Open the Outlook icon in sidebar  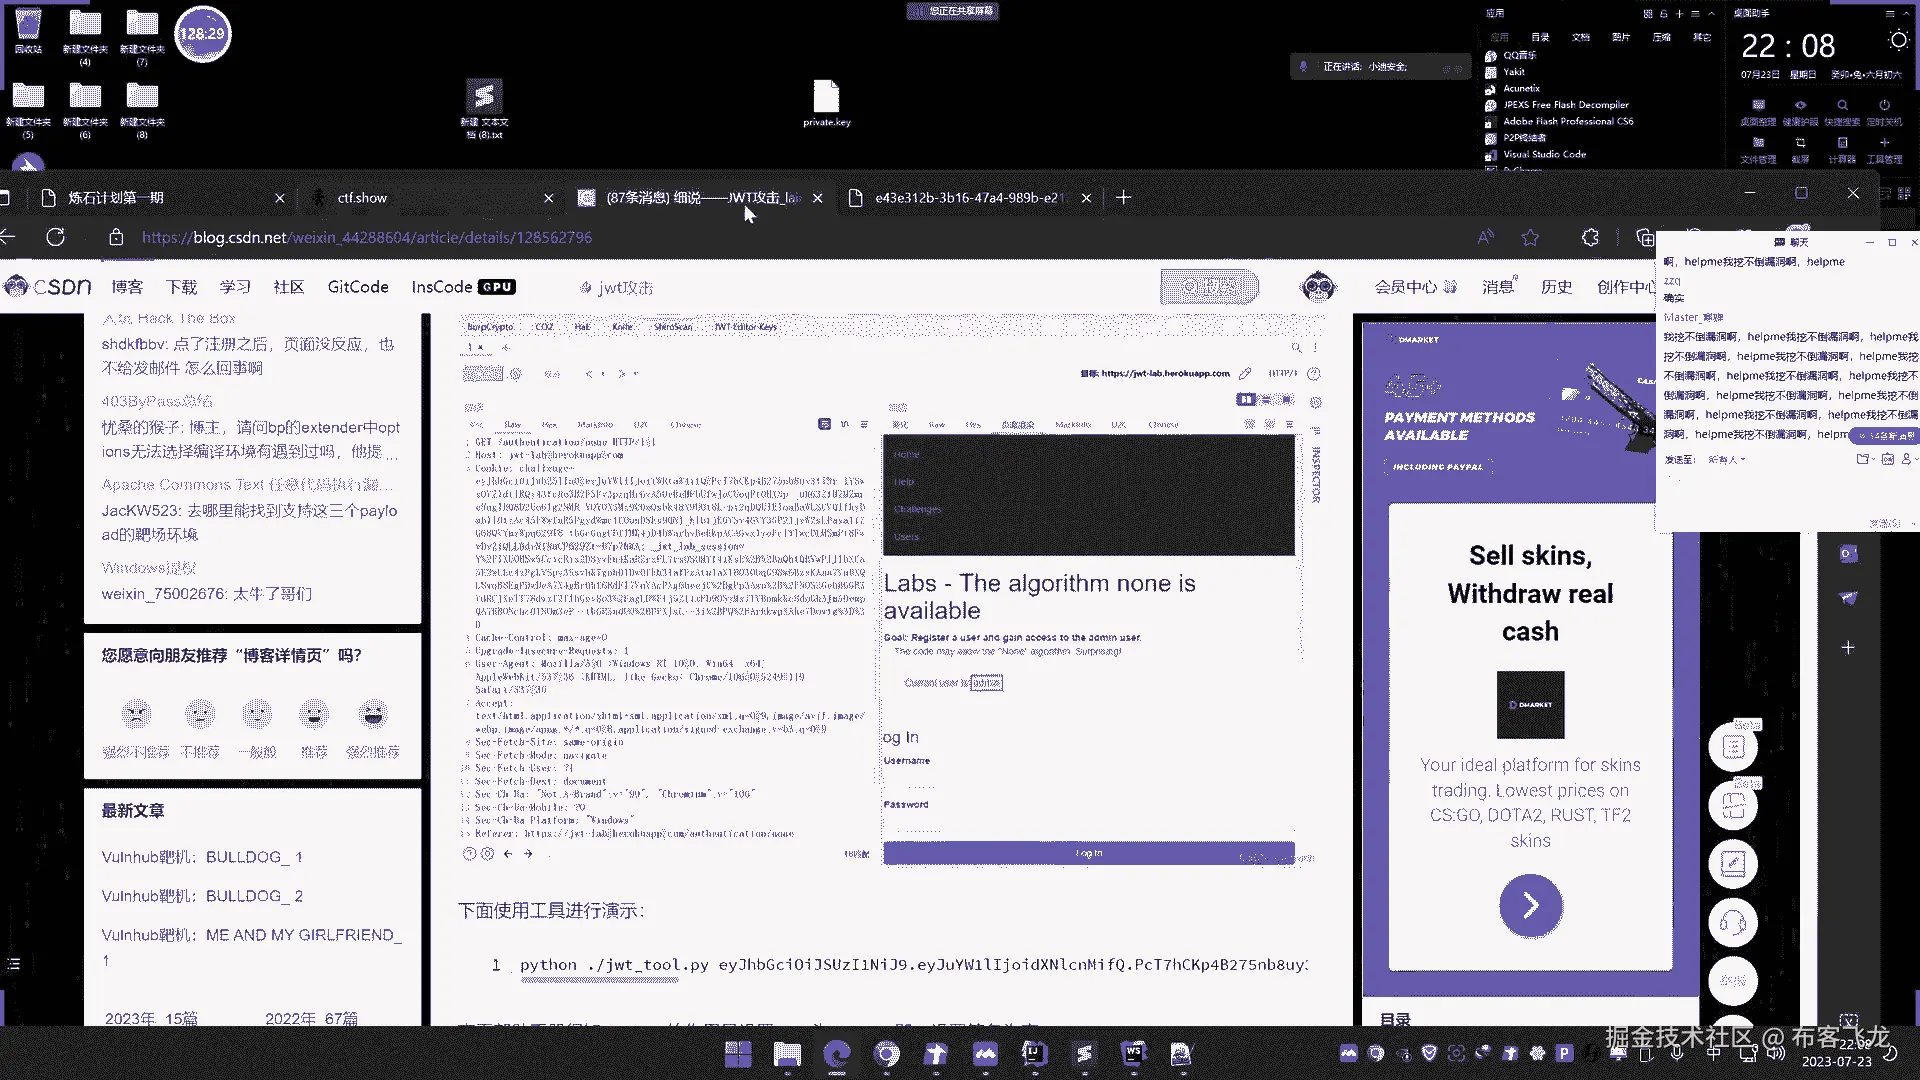click(x=1848, y=553)
